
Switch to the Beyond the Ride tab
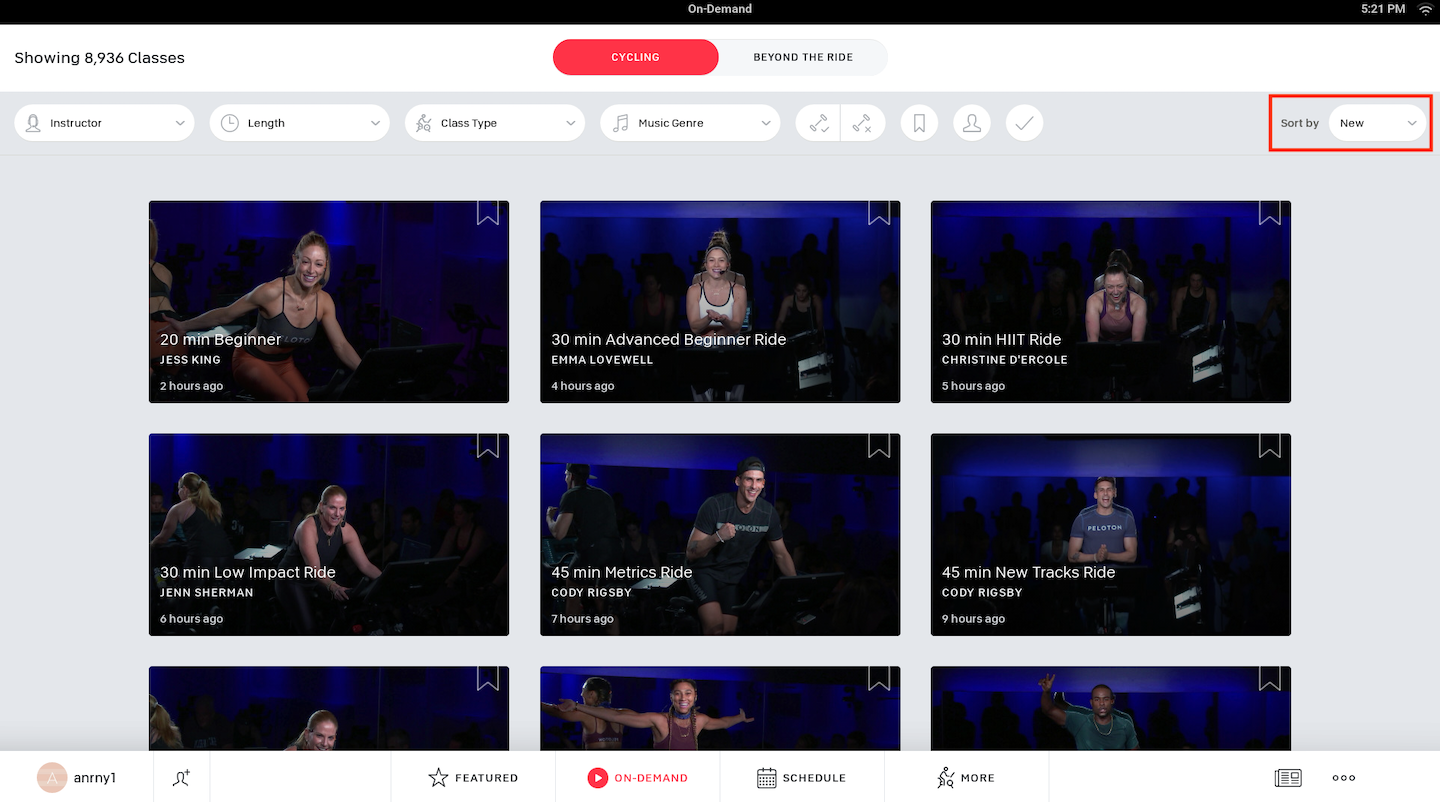(803, 57)
